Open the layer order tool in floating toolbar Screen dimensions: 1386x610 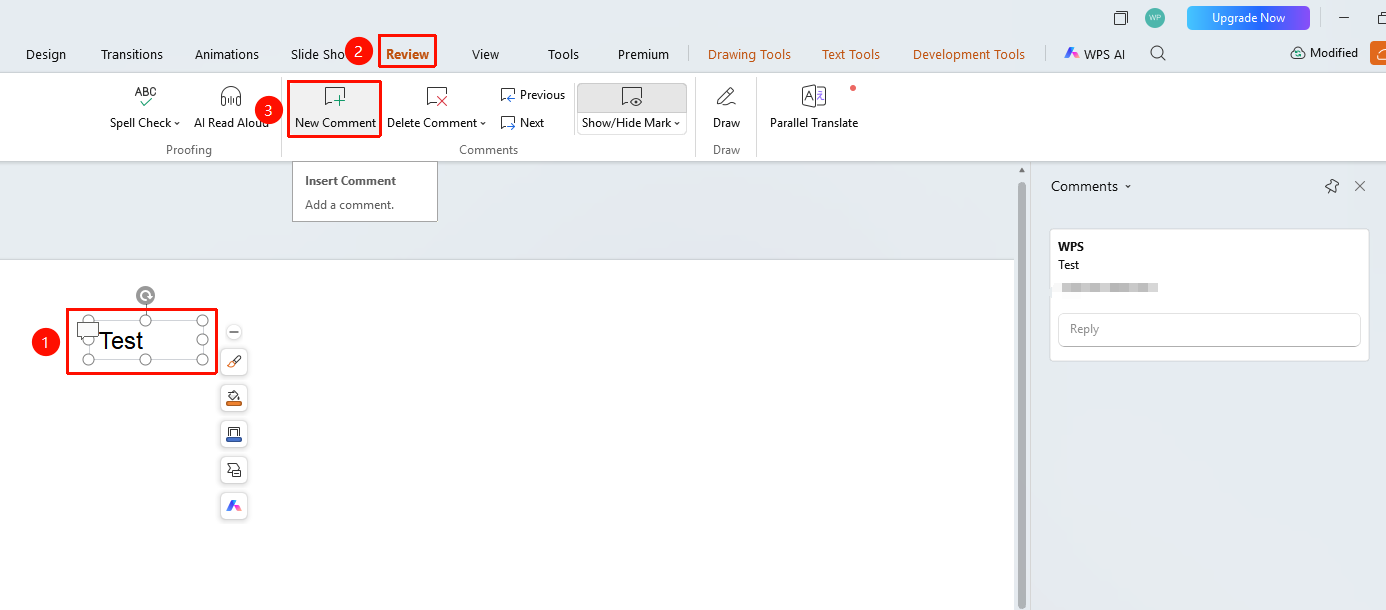click(x=234, y=470)
